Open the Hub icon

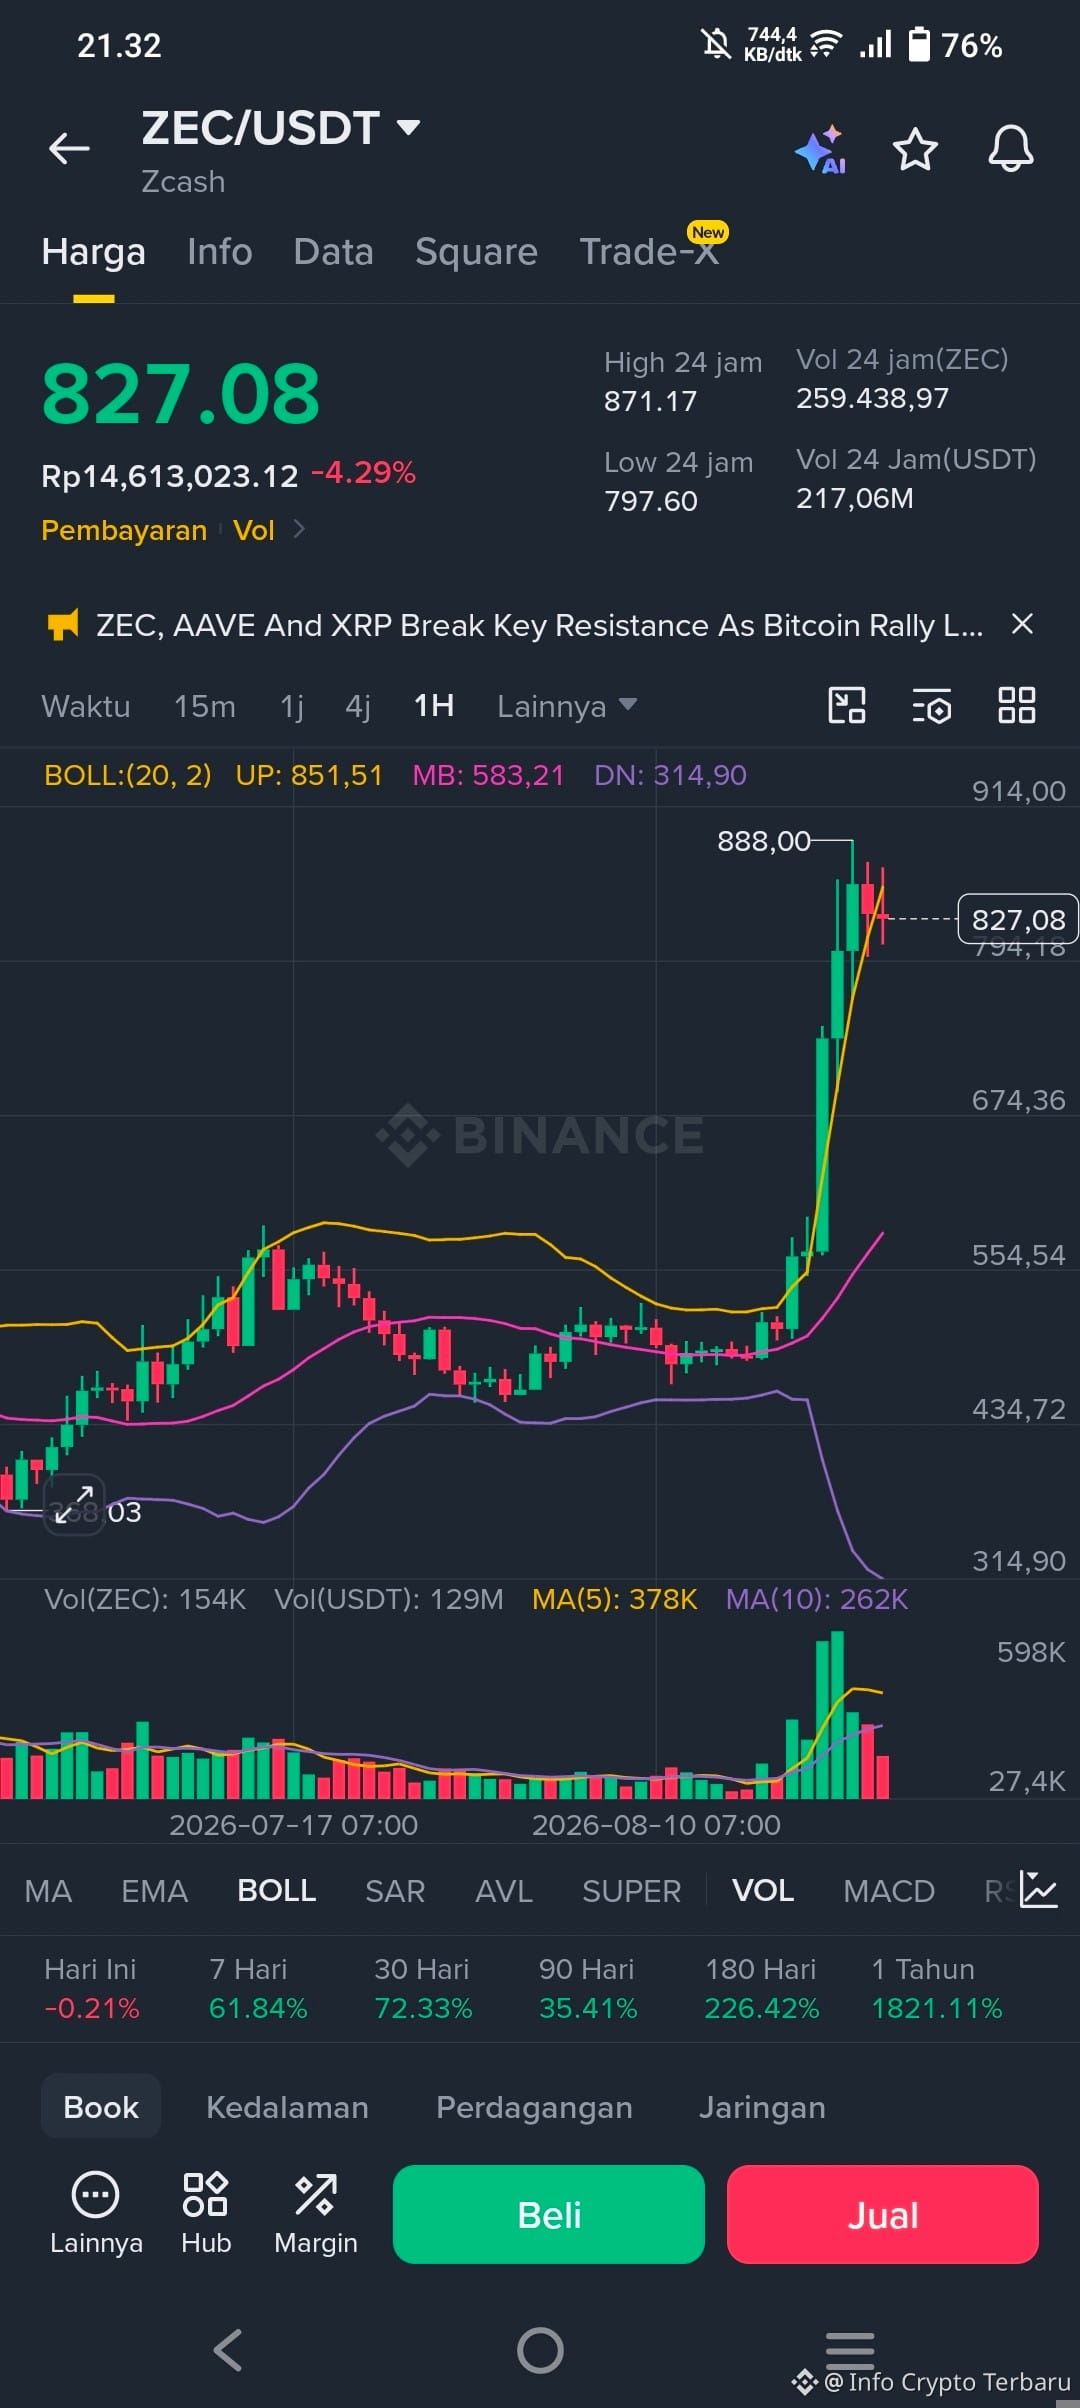tap(206, 2213)
